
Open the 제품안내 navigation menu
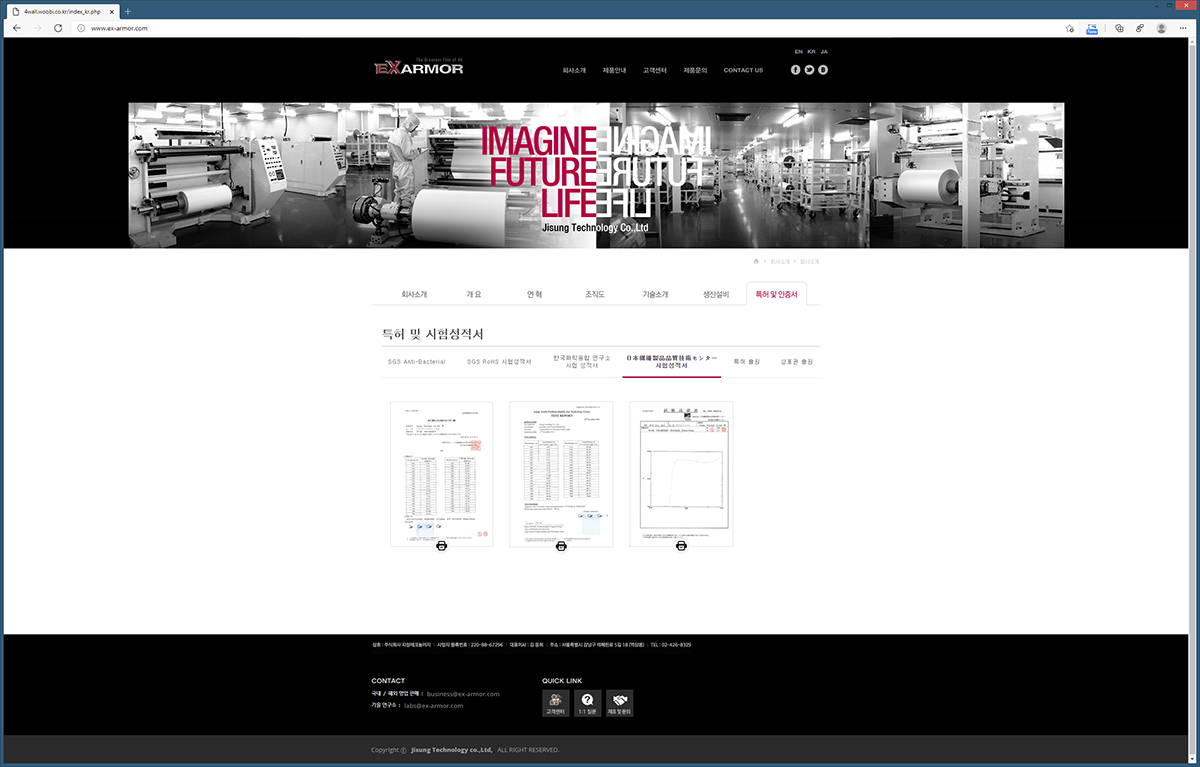614,70
